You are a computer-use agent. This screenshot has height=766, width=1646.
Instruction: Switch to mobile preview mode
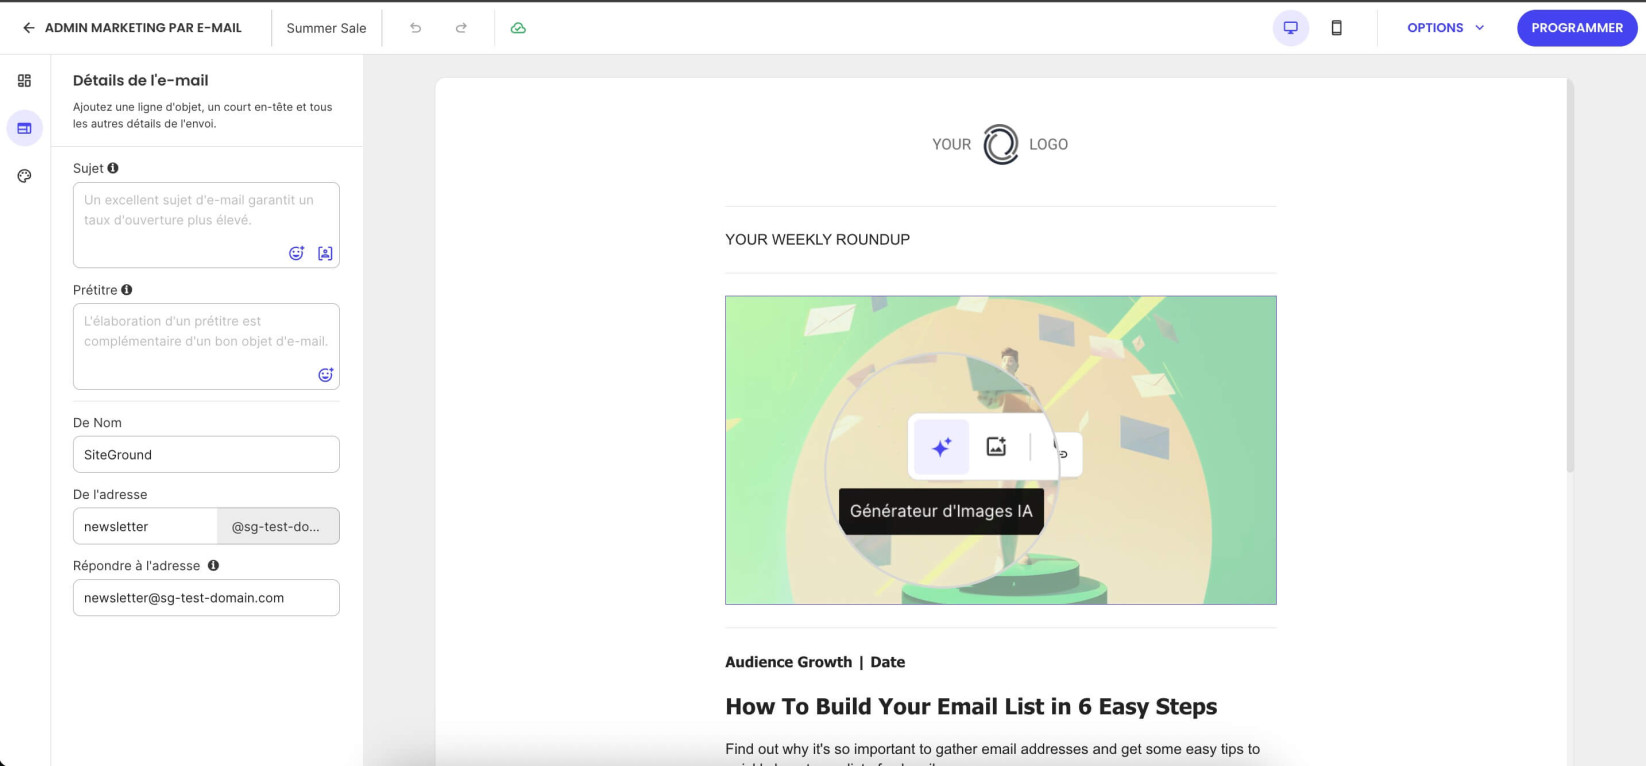point(1336,28)
